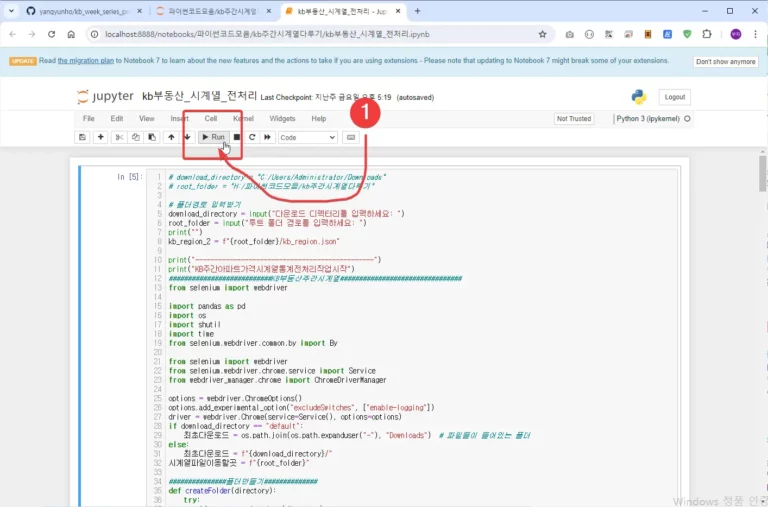Copy selected cells icon in toolbar
Image resolution: width=768 pixels, height=507 pixels.
(x=136, y=138)
